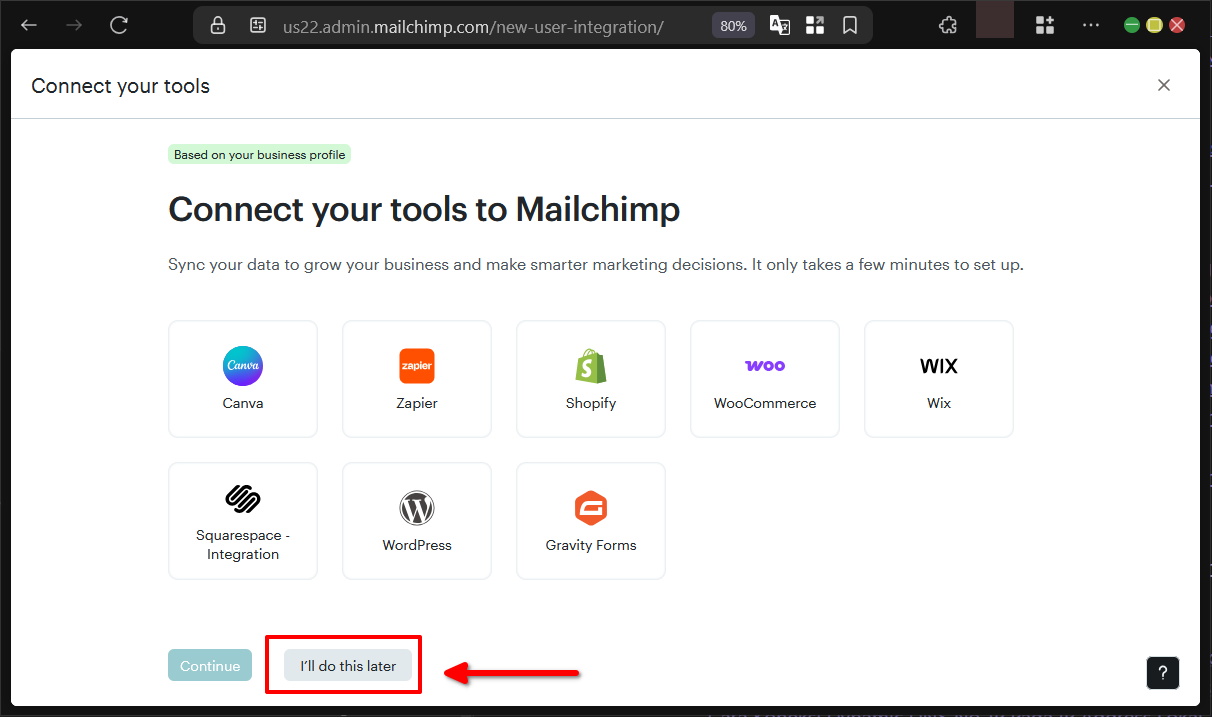Choose the Shopify integration
This screenshot has height=717, width=1212.
(590, 379)
